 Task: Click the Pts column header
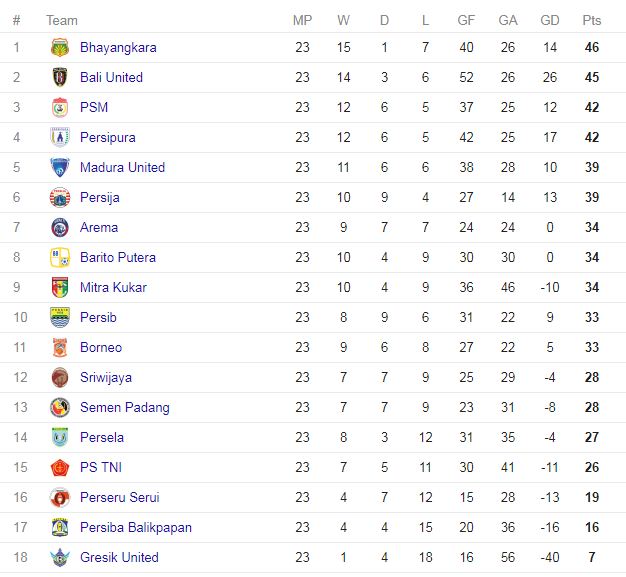pos(592,20)
